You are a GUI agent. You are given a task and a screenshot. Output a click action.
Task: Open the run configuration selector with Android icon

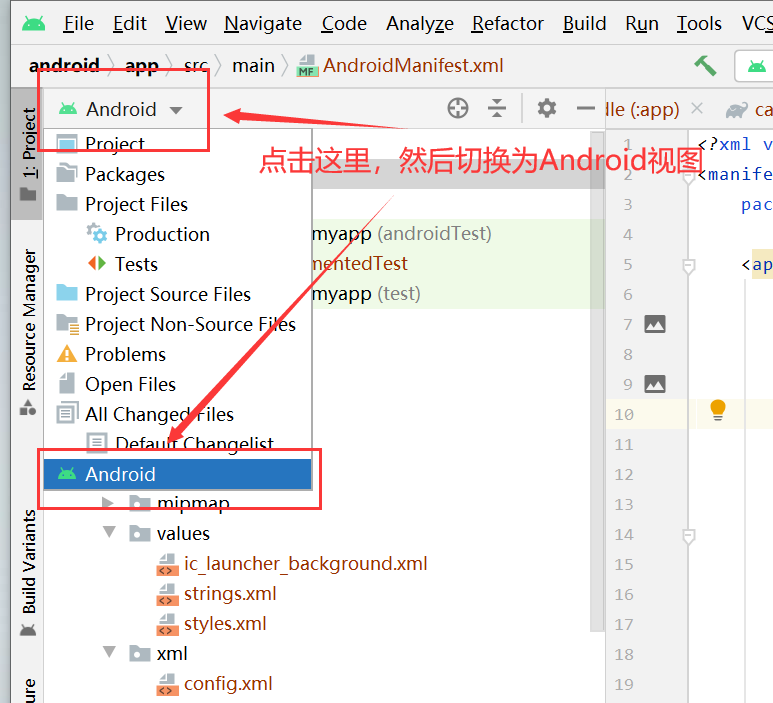[x=756, y=66]
